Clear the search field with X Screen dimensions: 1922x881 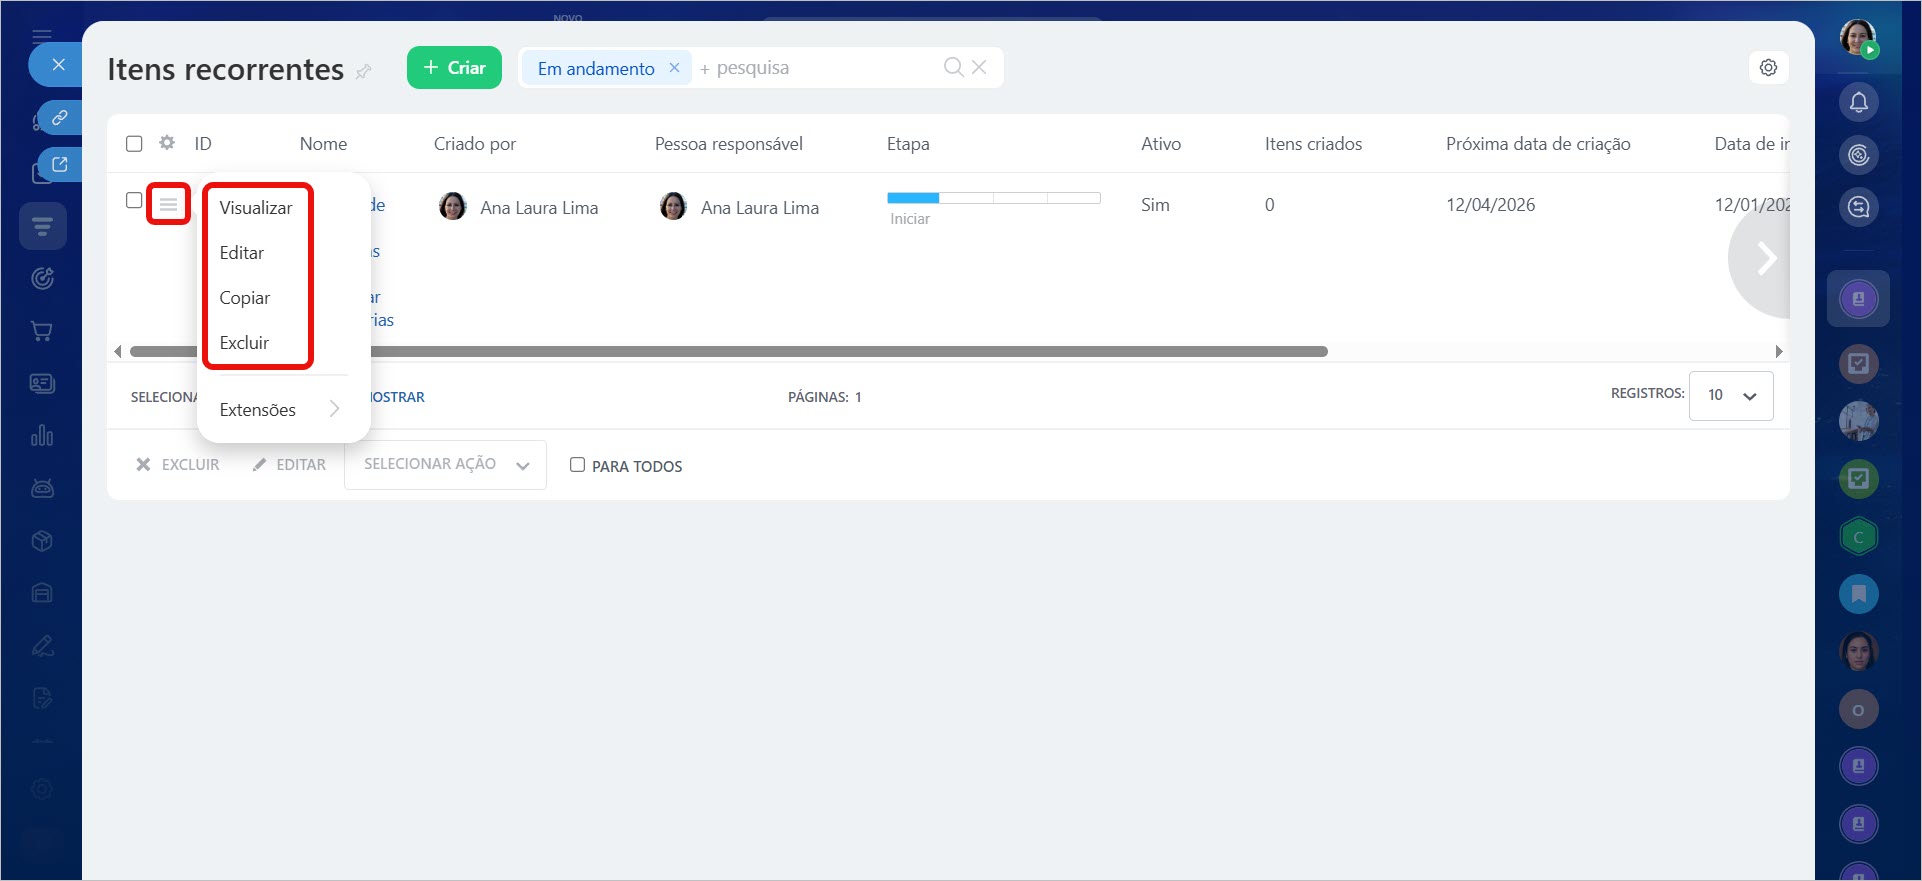pyautogui.click(x=979, y=67)
